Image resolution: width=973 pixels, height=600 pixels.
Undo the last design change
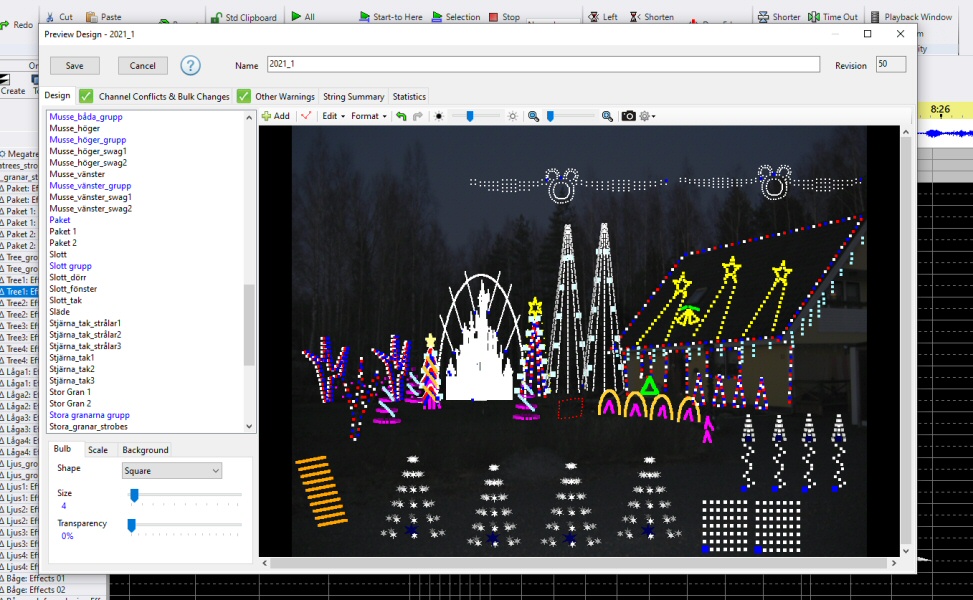click(x=401, y=116)
